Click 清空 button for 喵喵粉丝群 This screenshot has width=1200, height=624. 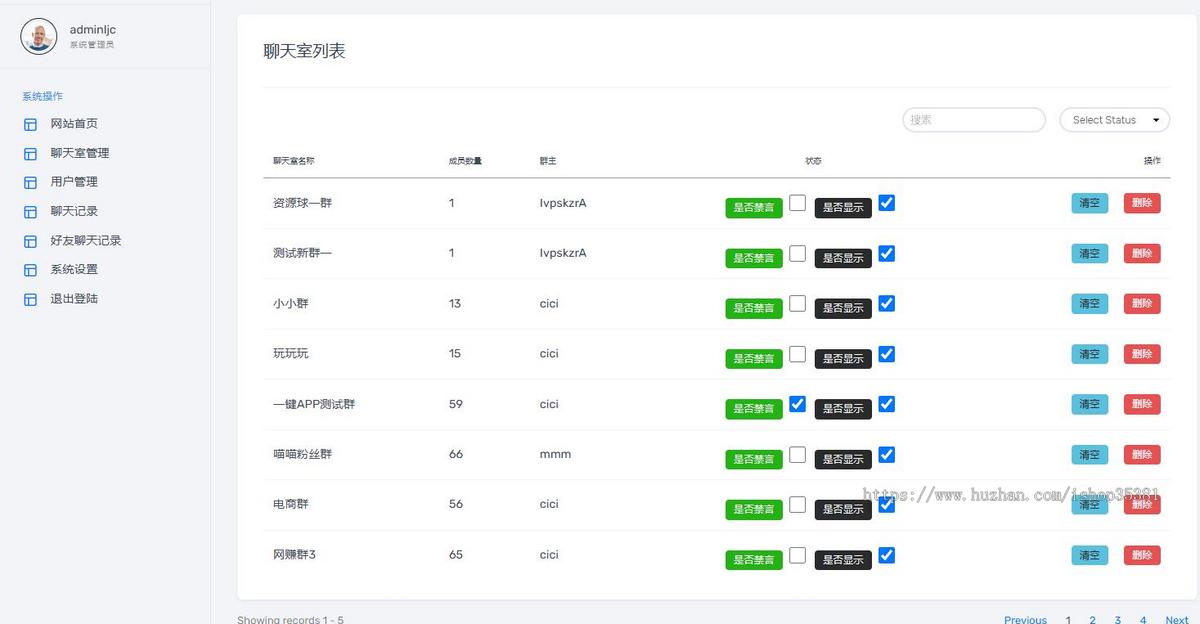coord(1089,455)
